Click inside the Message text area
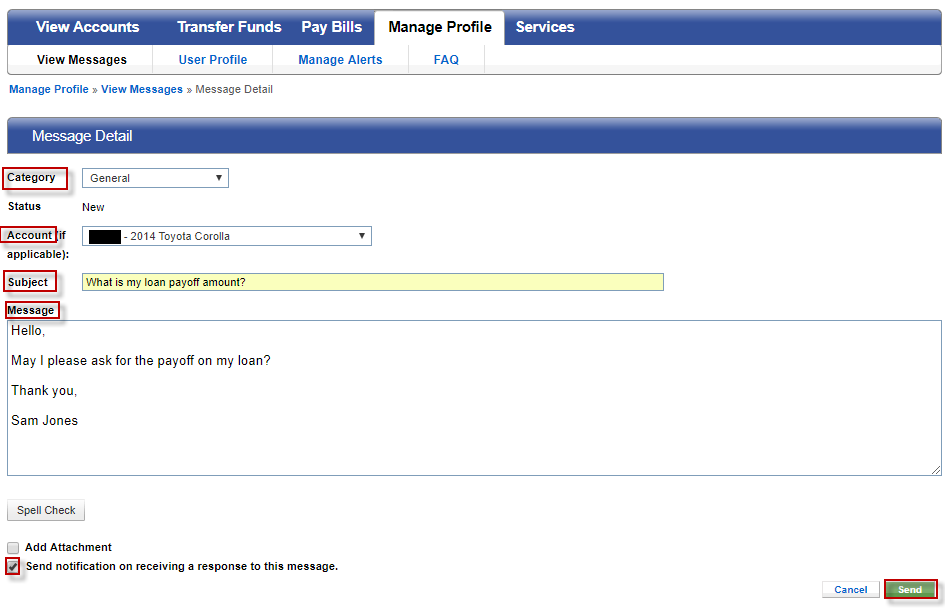 pos(474,398)
